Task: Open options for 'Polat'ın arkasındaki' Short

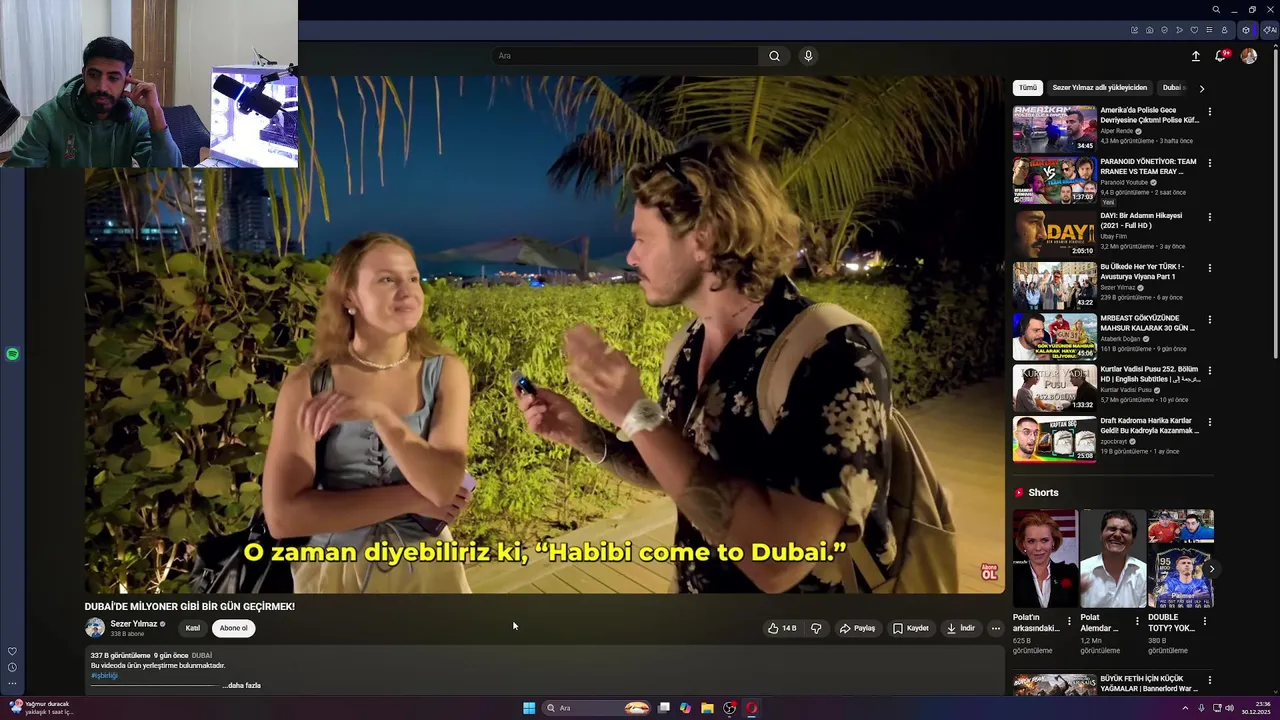Action: tap(1069, 621)
